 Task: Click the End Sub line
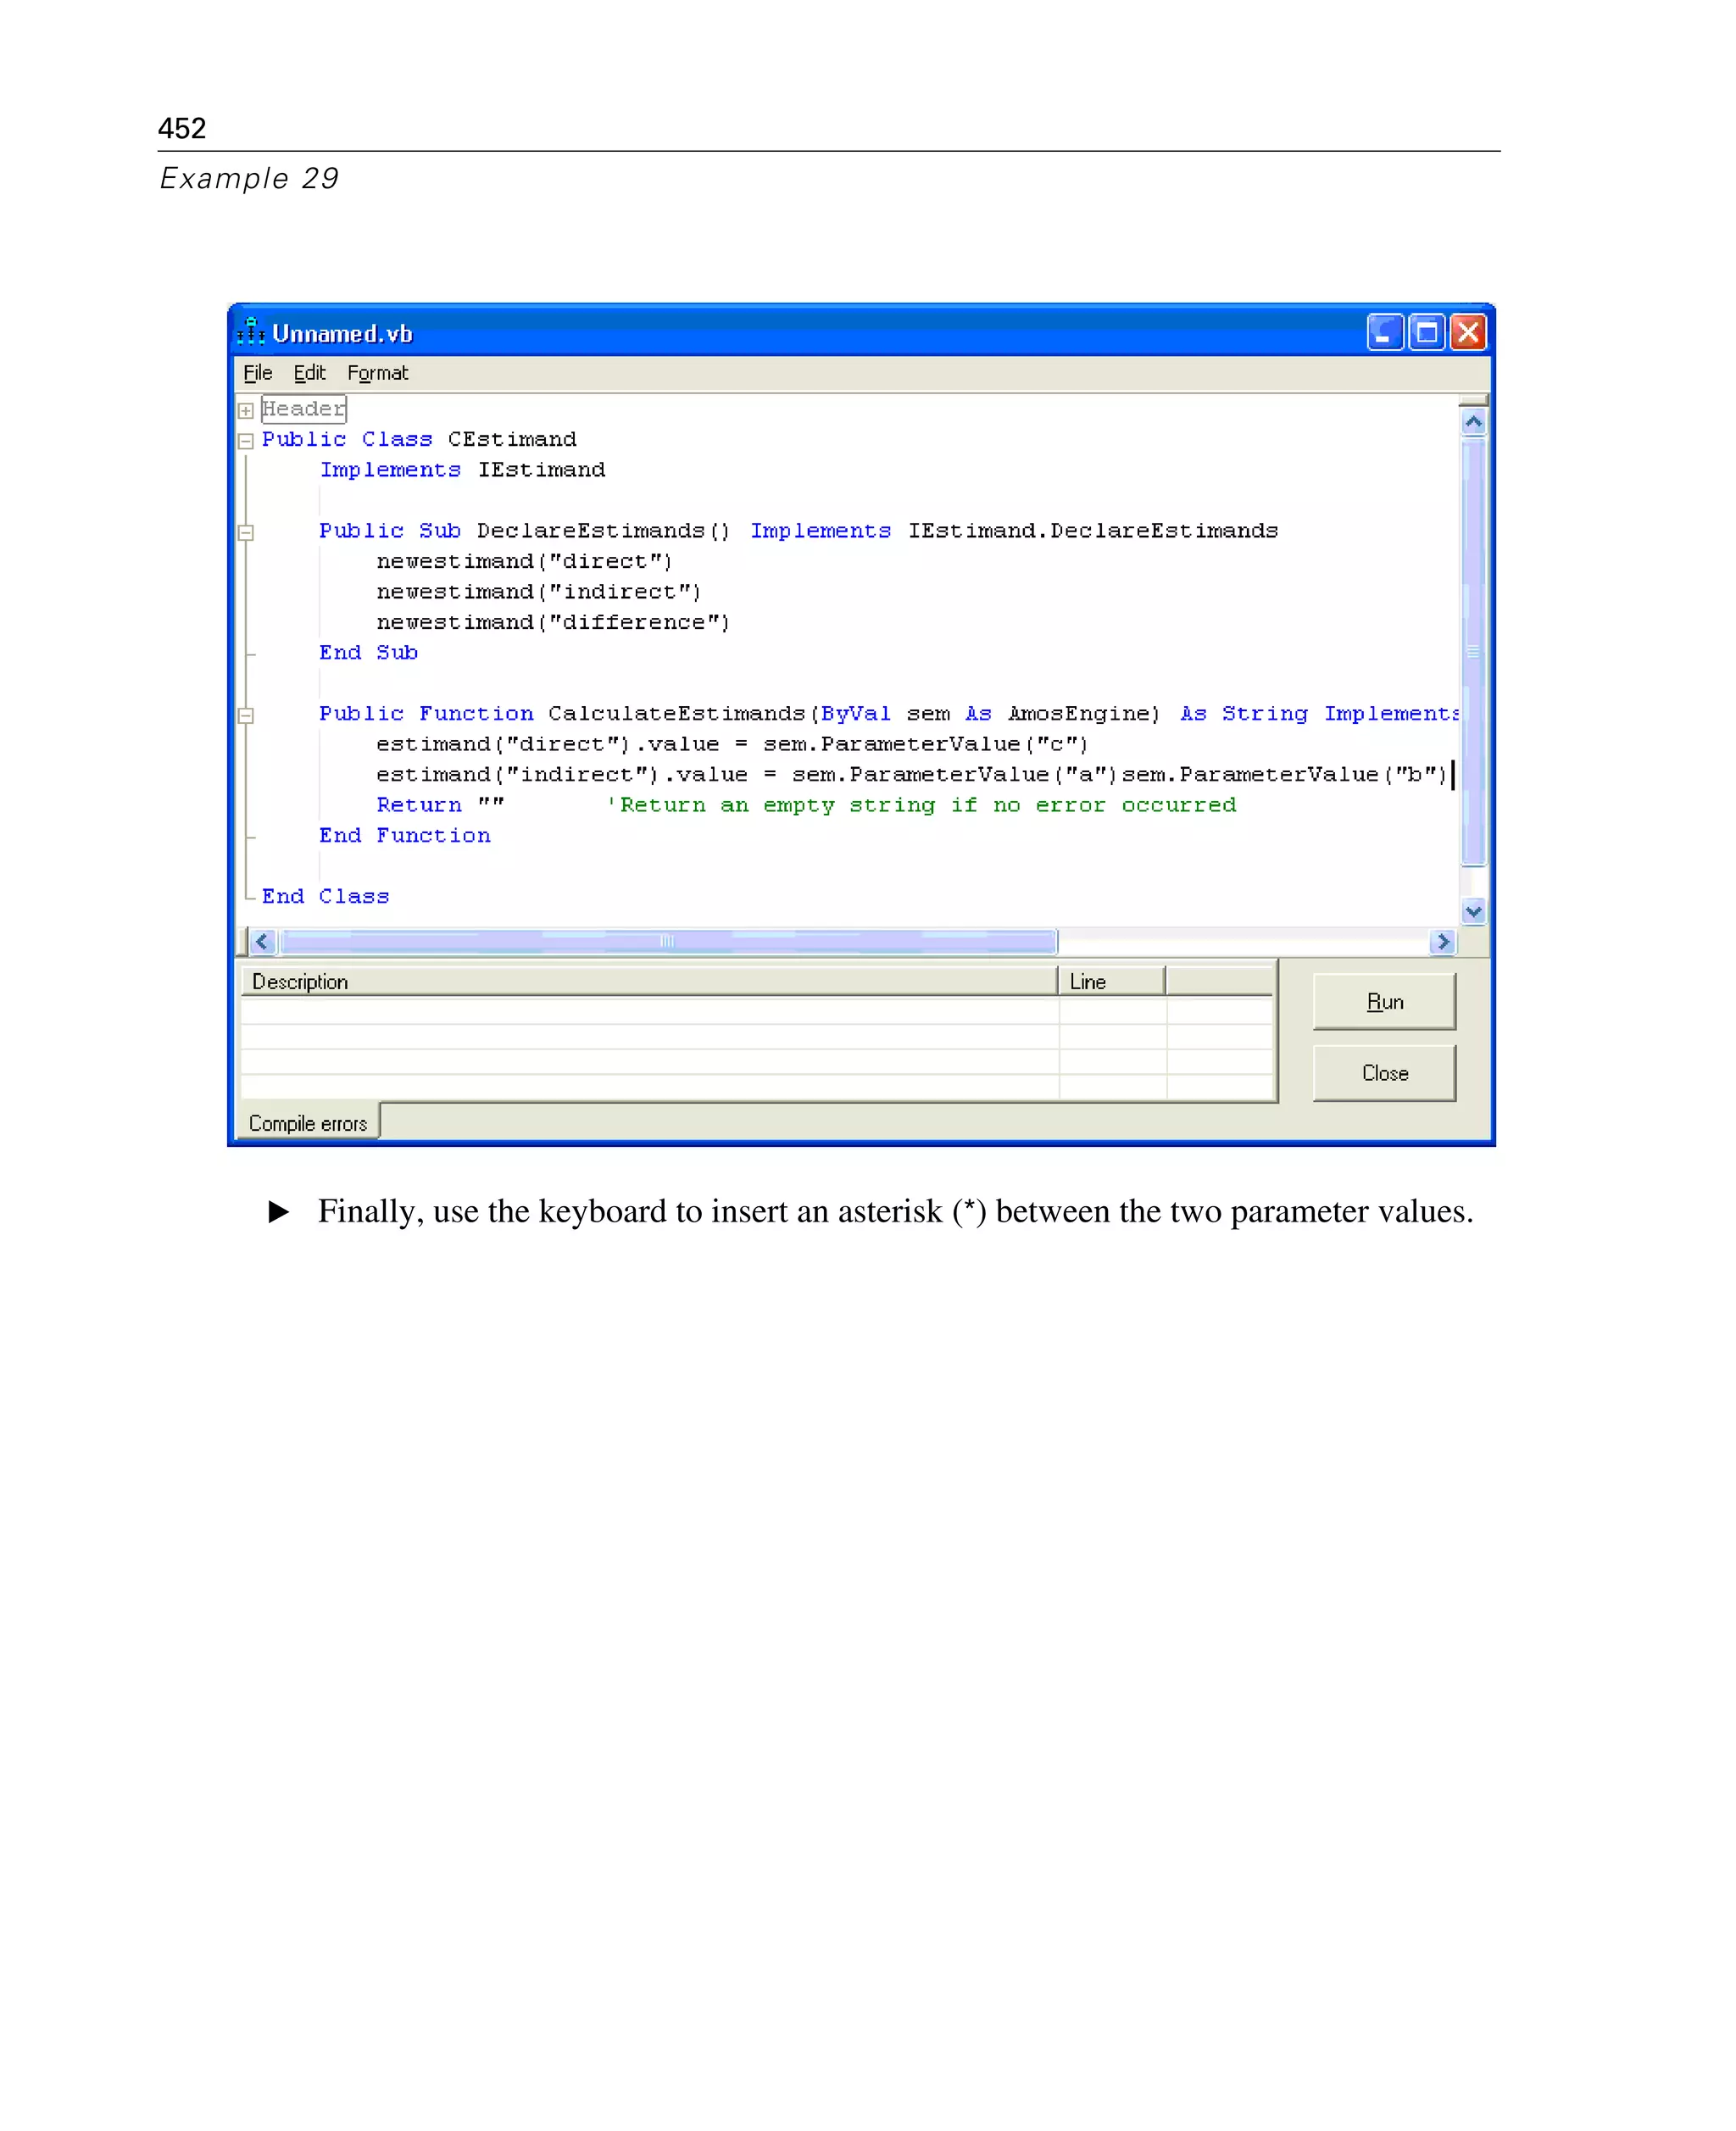(x=368, y=652)
